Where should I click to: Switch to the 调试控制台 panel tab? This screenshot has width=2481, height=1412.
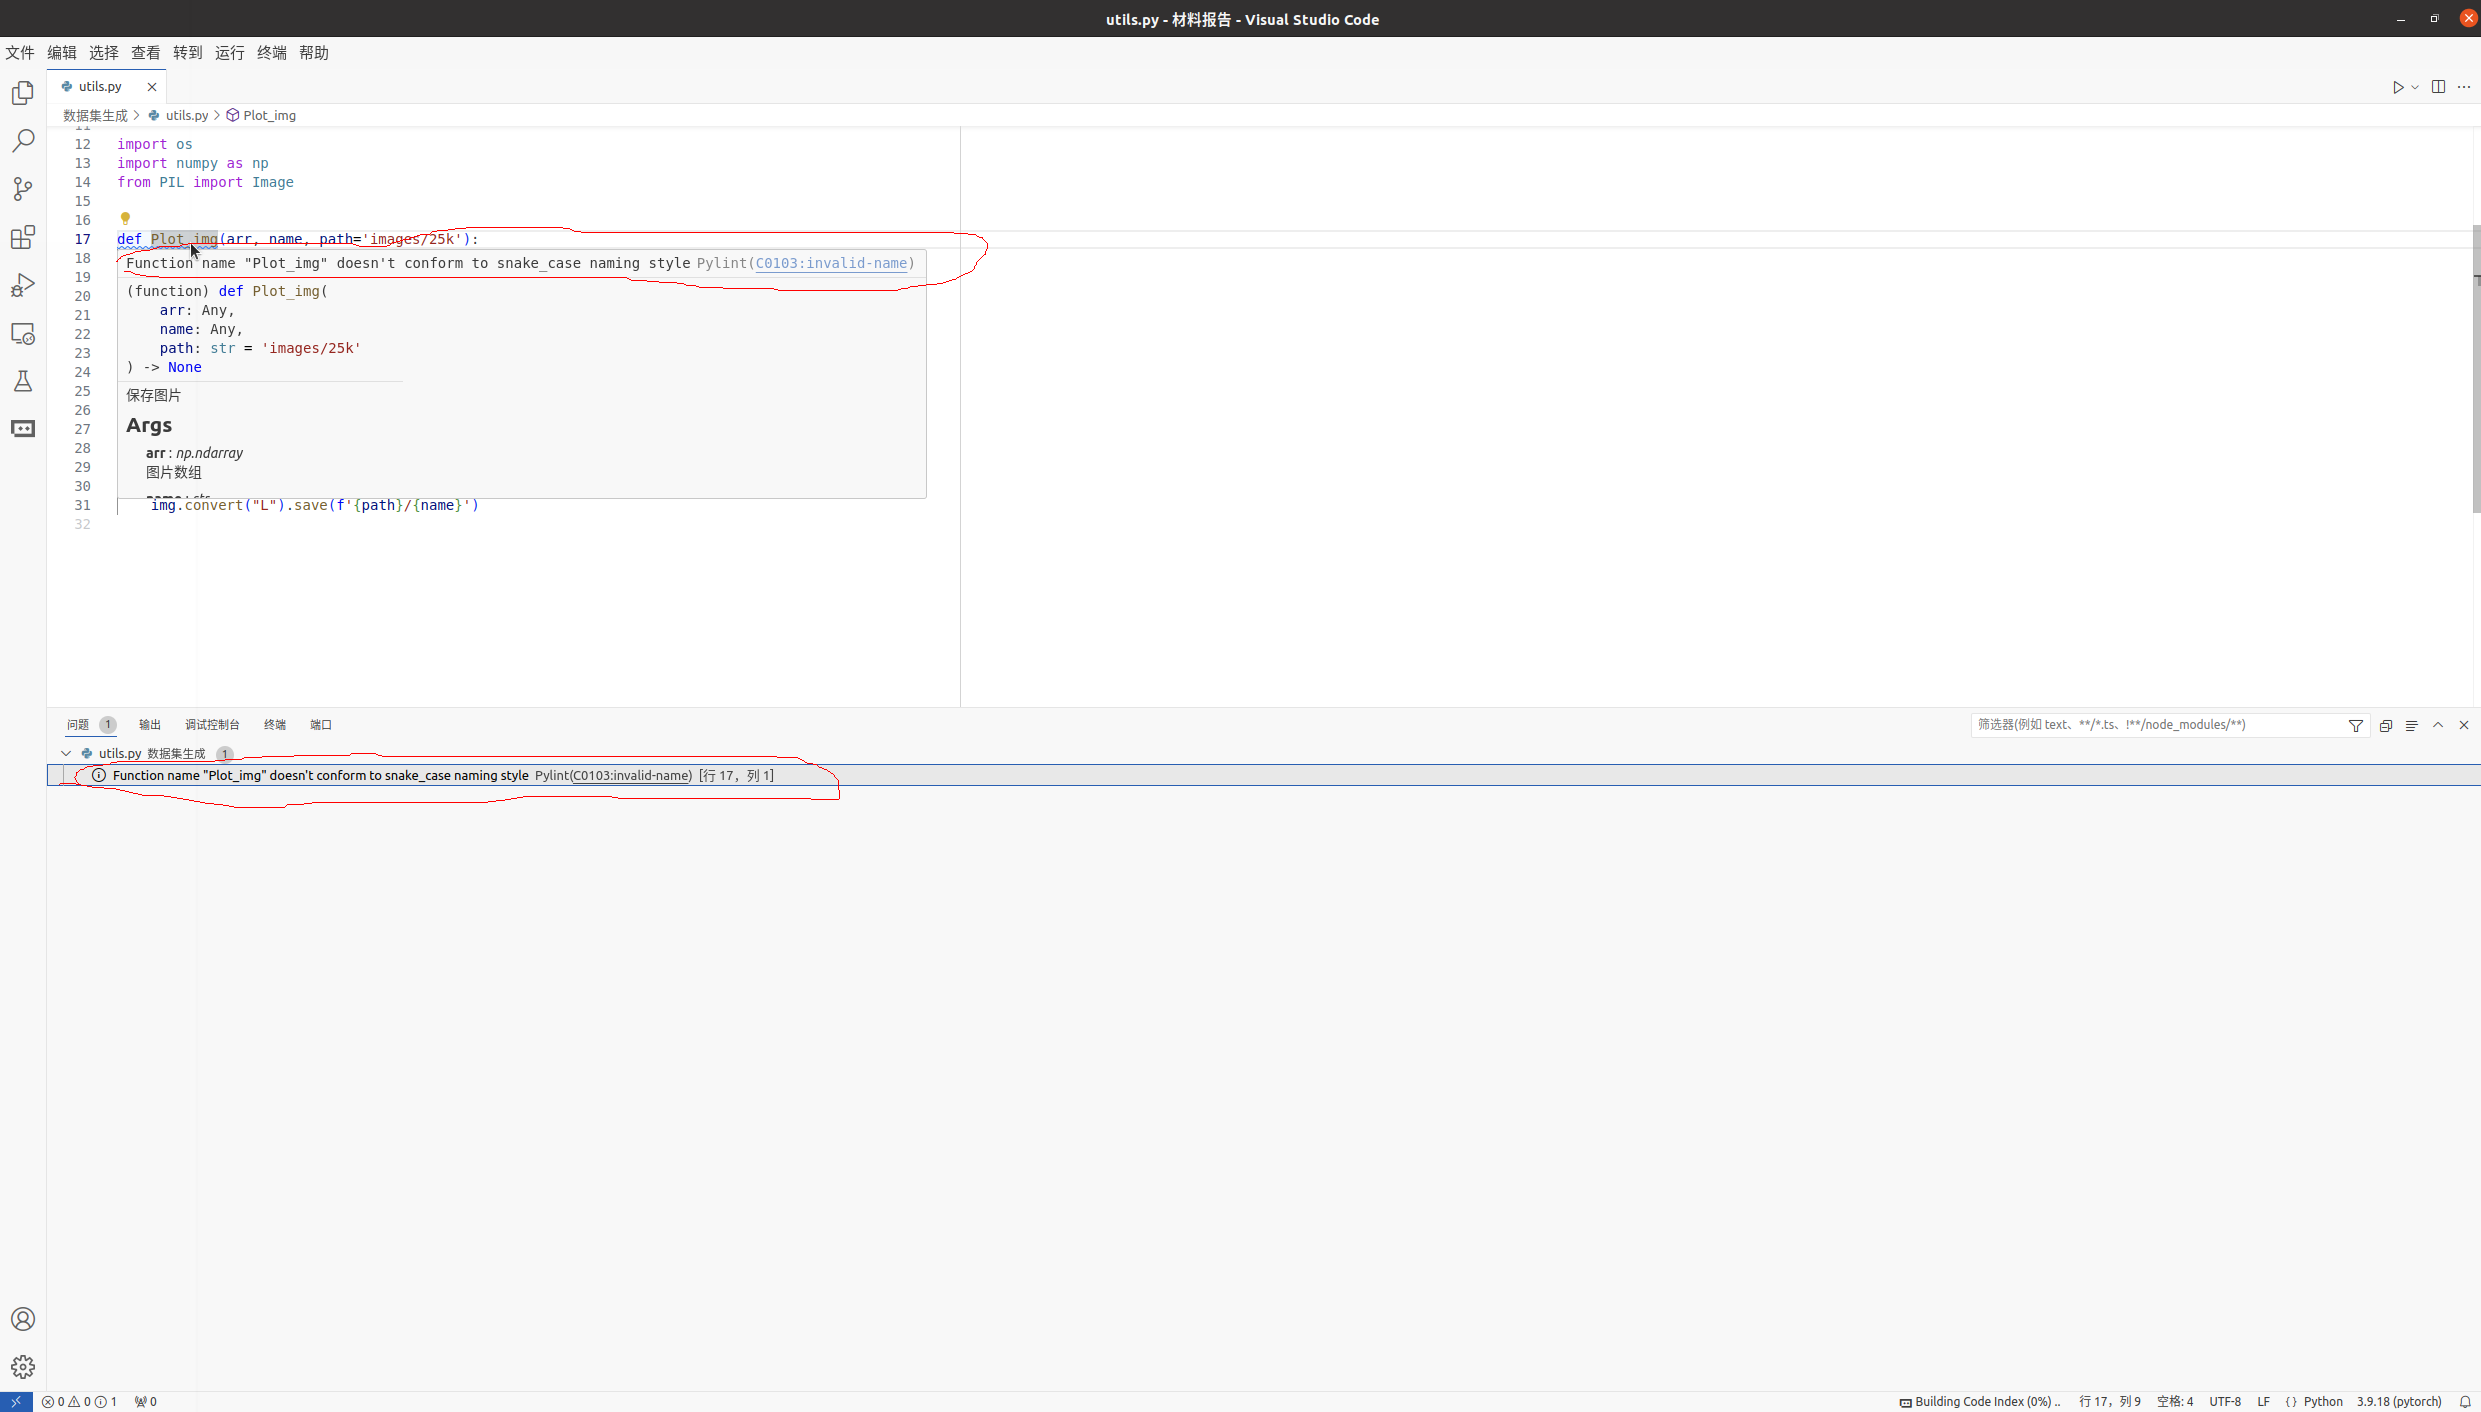click(212, 725)
